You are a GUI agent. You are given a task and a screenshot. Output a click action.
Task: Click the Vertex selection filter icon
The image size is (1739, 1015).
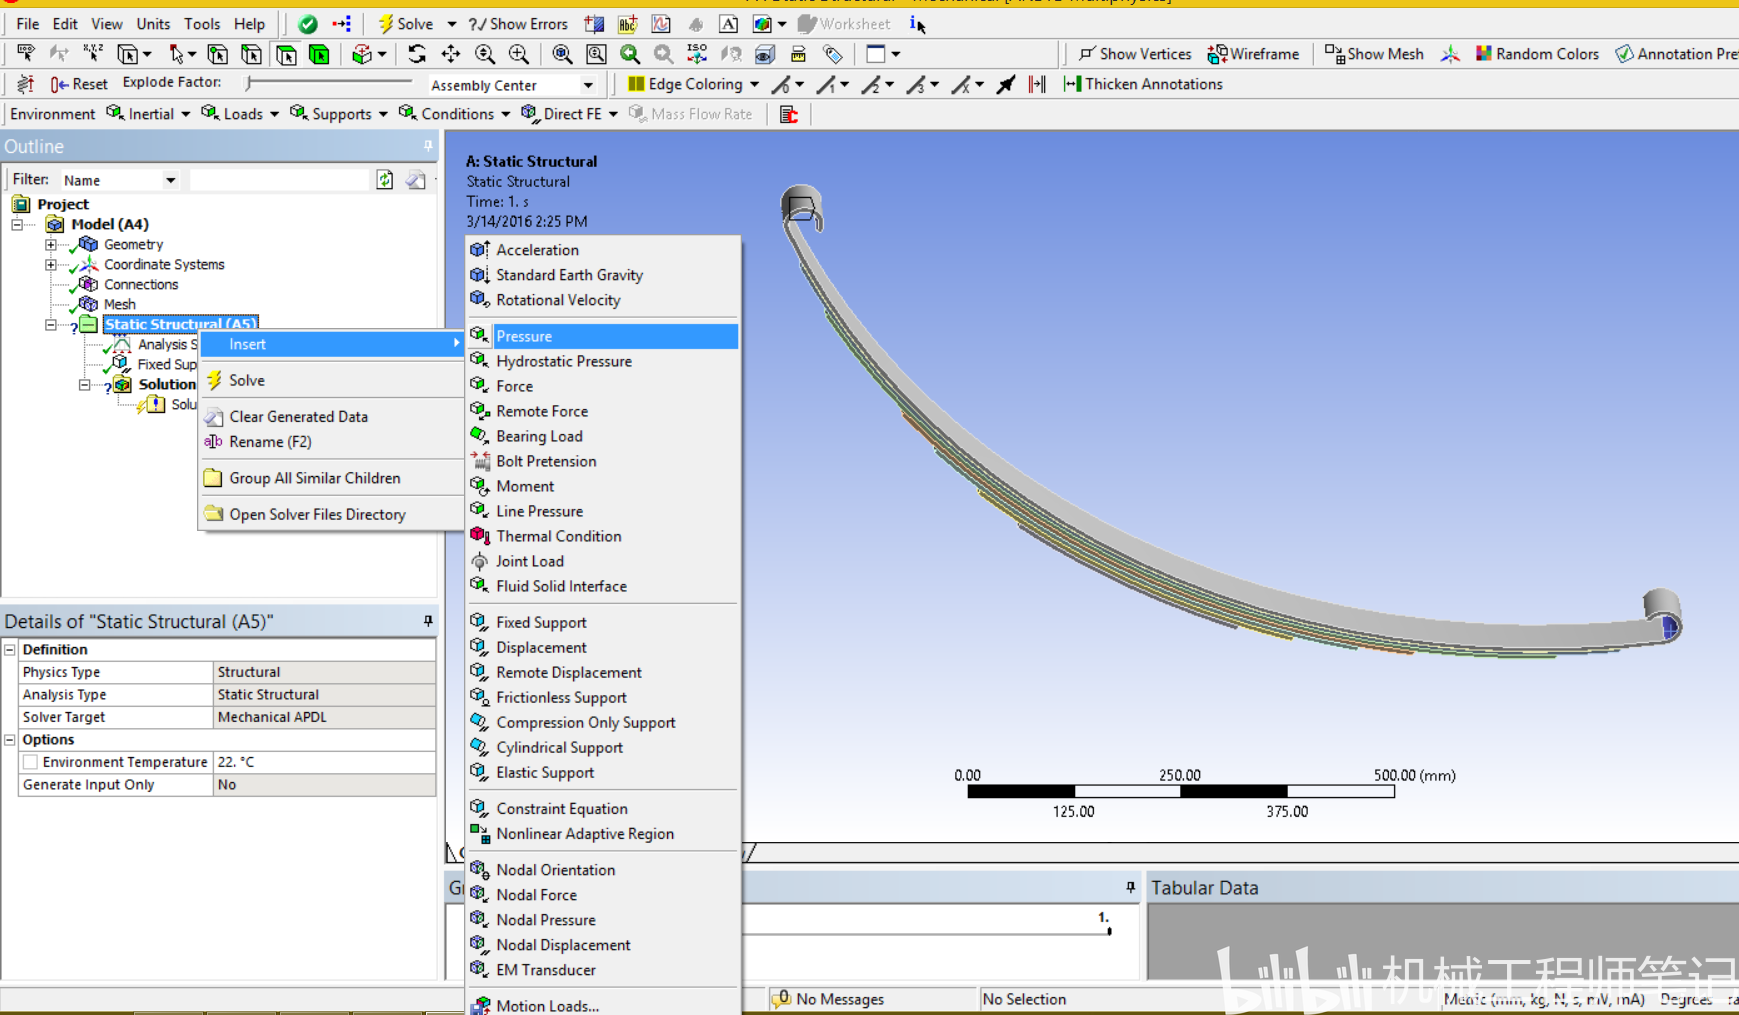(217, 54)
